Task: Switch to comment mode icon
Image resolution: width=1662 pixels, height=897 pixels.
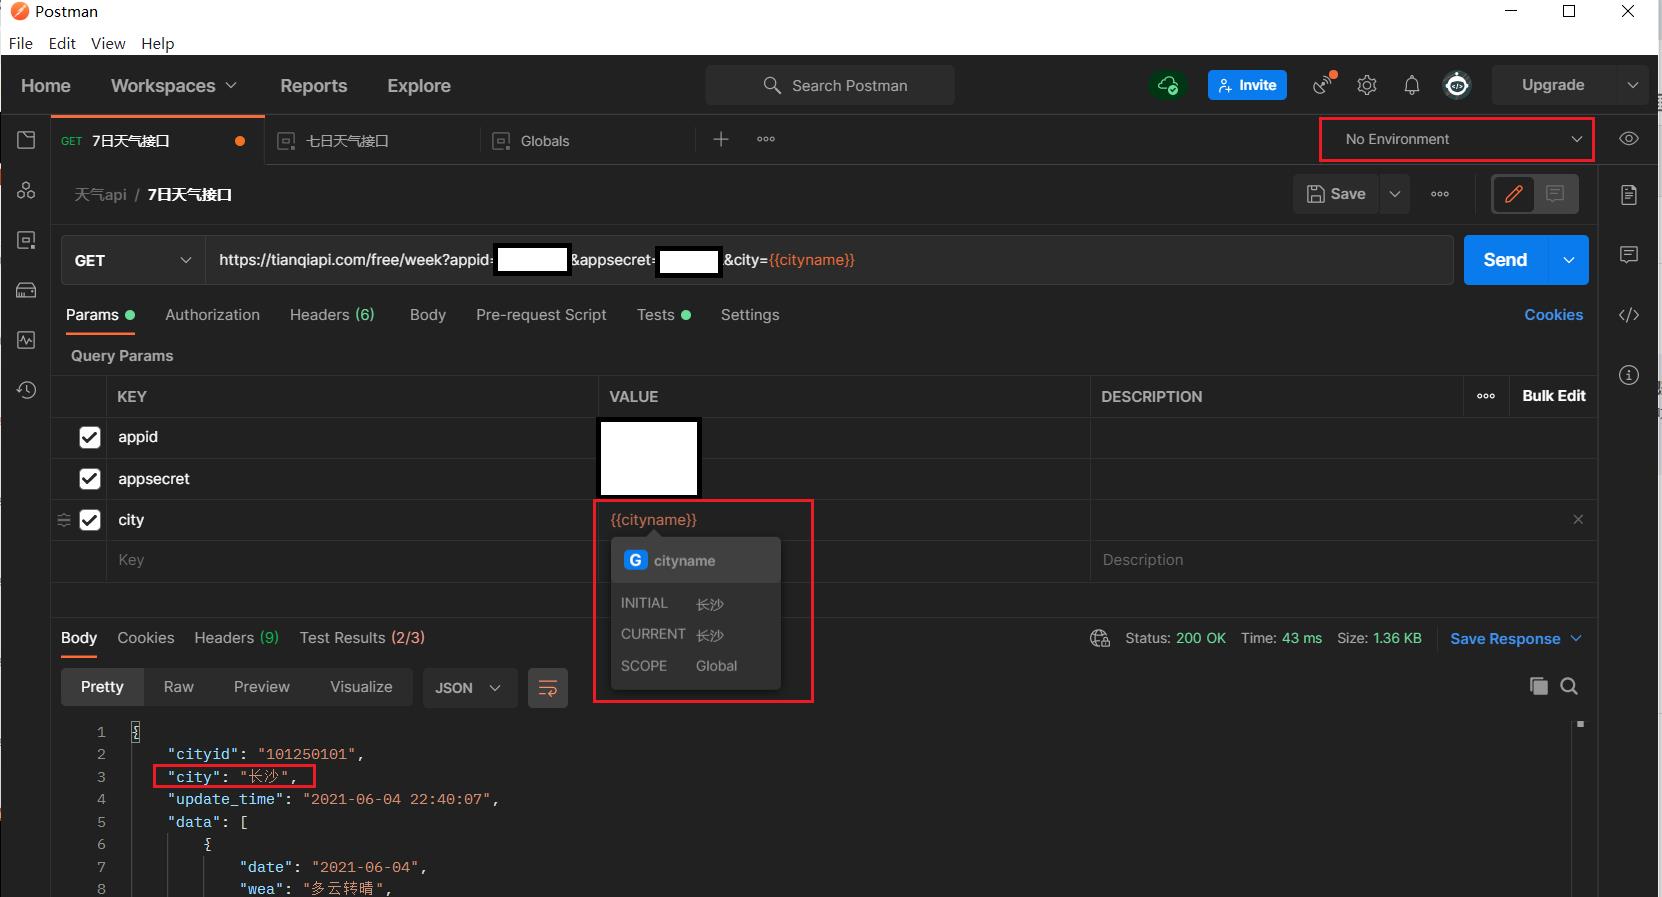Action: click(x=1555, y=194)
